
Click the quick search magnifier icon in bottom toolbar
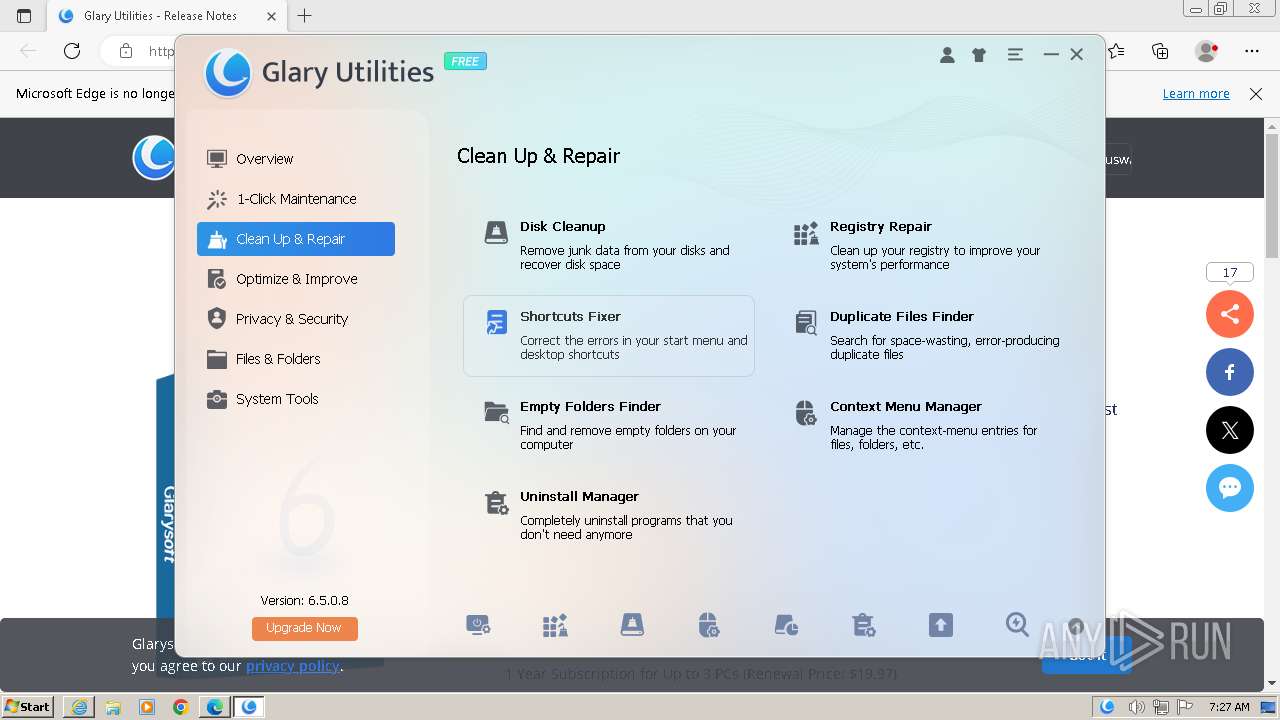(1017, 625)
